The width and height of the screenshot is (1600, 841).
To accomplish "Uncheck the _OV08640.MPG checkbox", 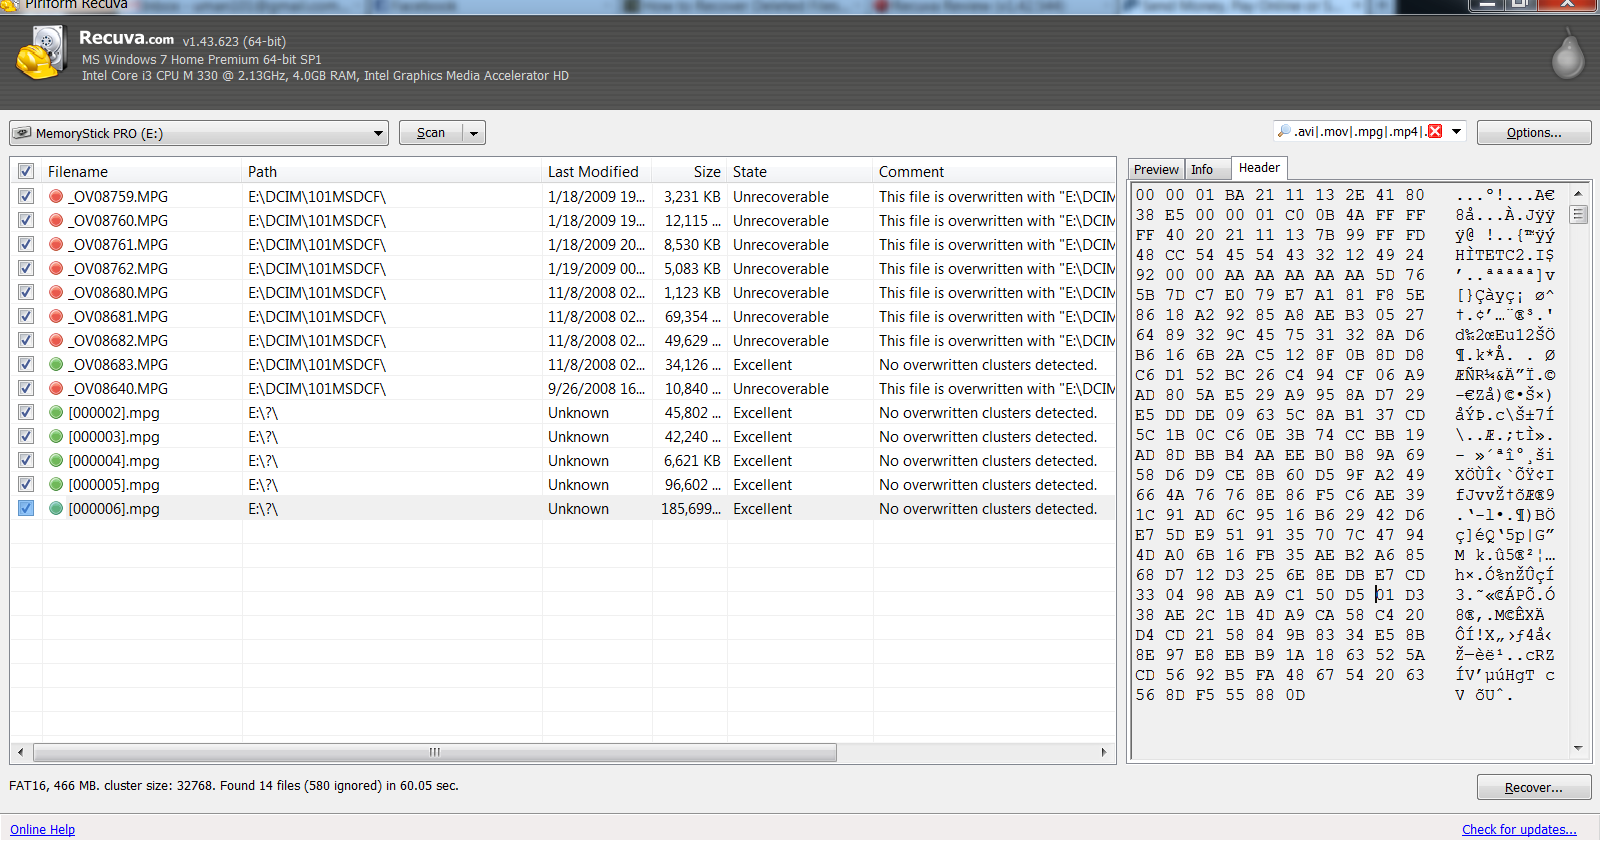I will tap(26, 389).
